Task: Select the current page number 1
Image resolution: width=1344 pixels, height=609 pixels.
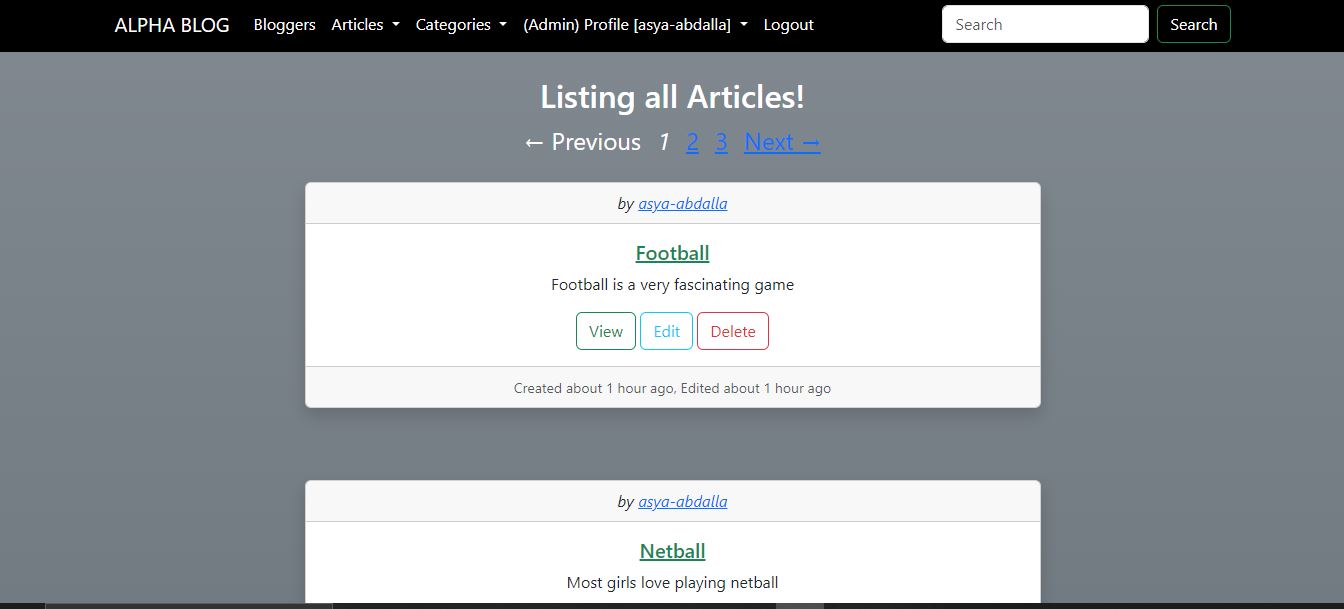Action: click(663, 142)
